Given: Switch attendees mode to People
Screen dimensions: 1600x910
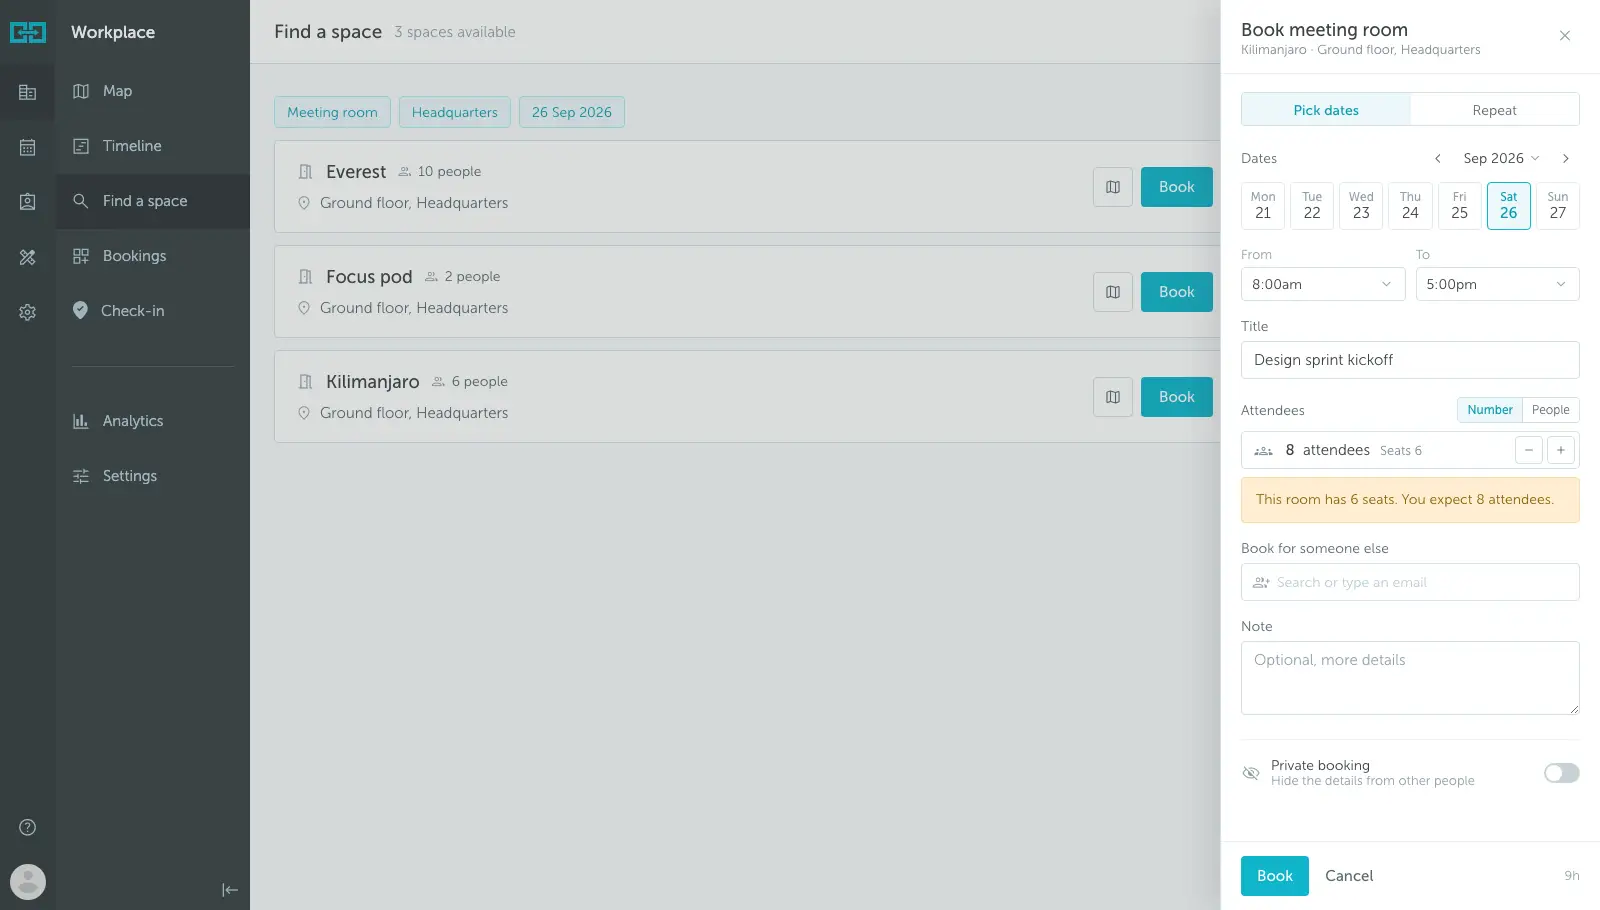Looking at the screenshot, I should 1550,410.
